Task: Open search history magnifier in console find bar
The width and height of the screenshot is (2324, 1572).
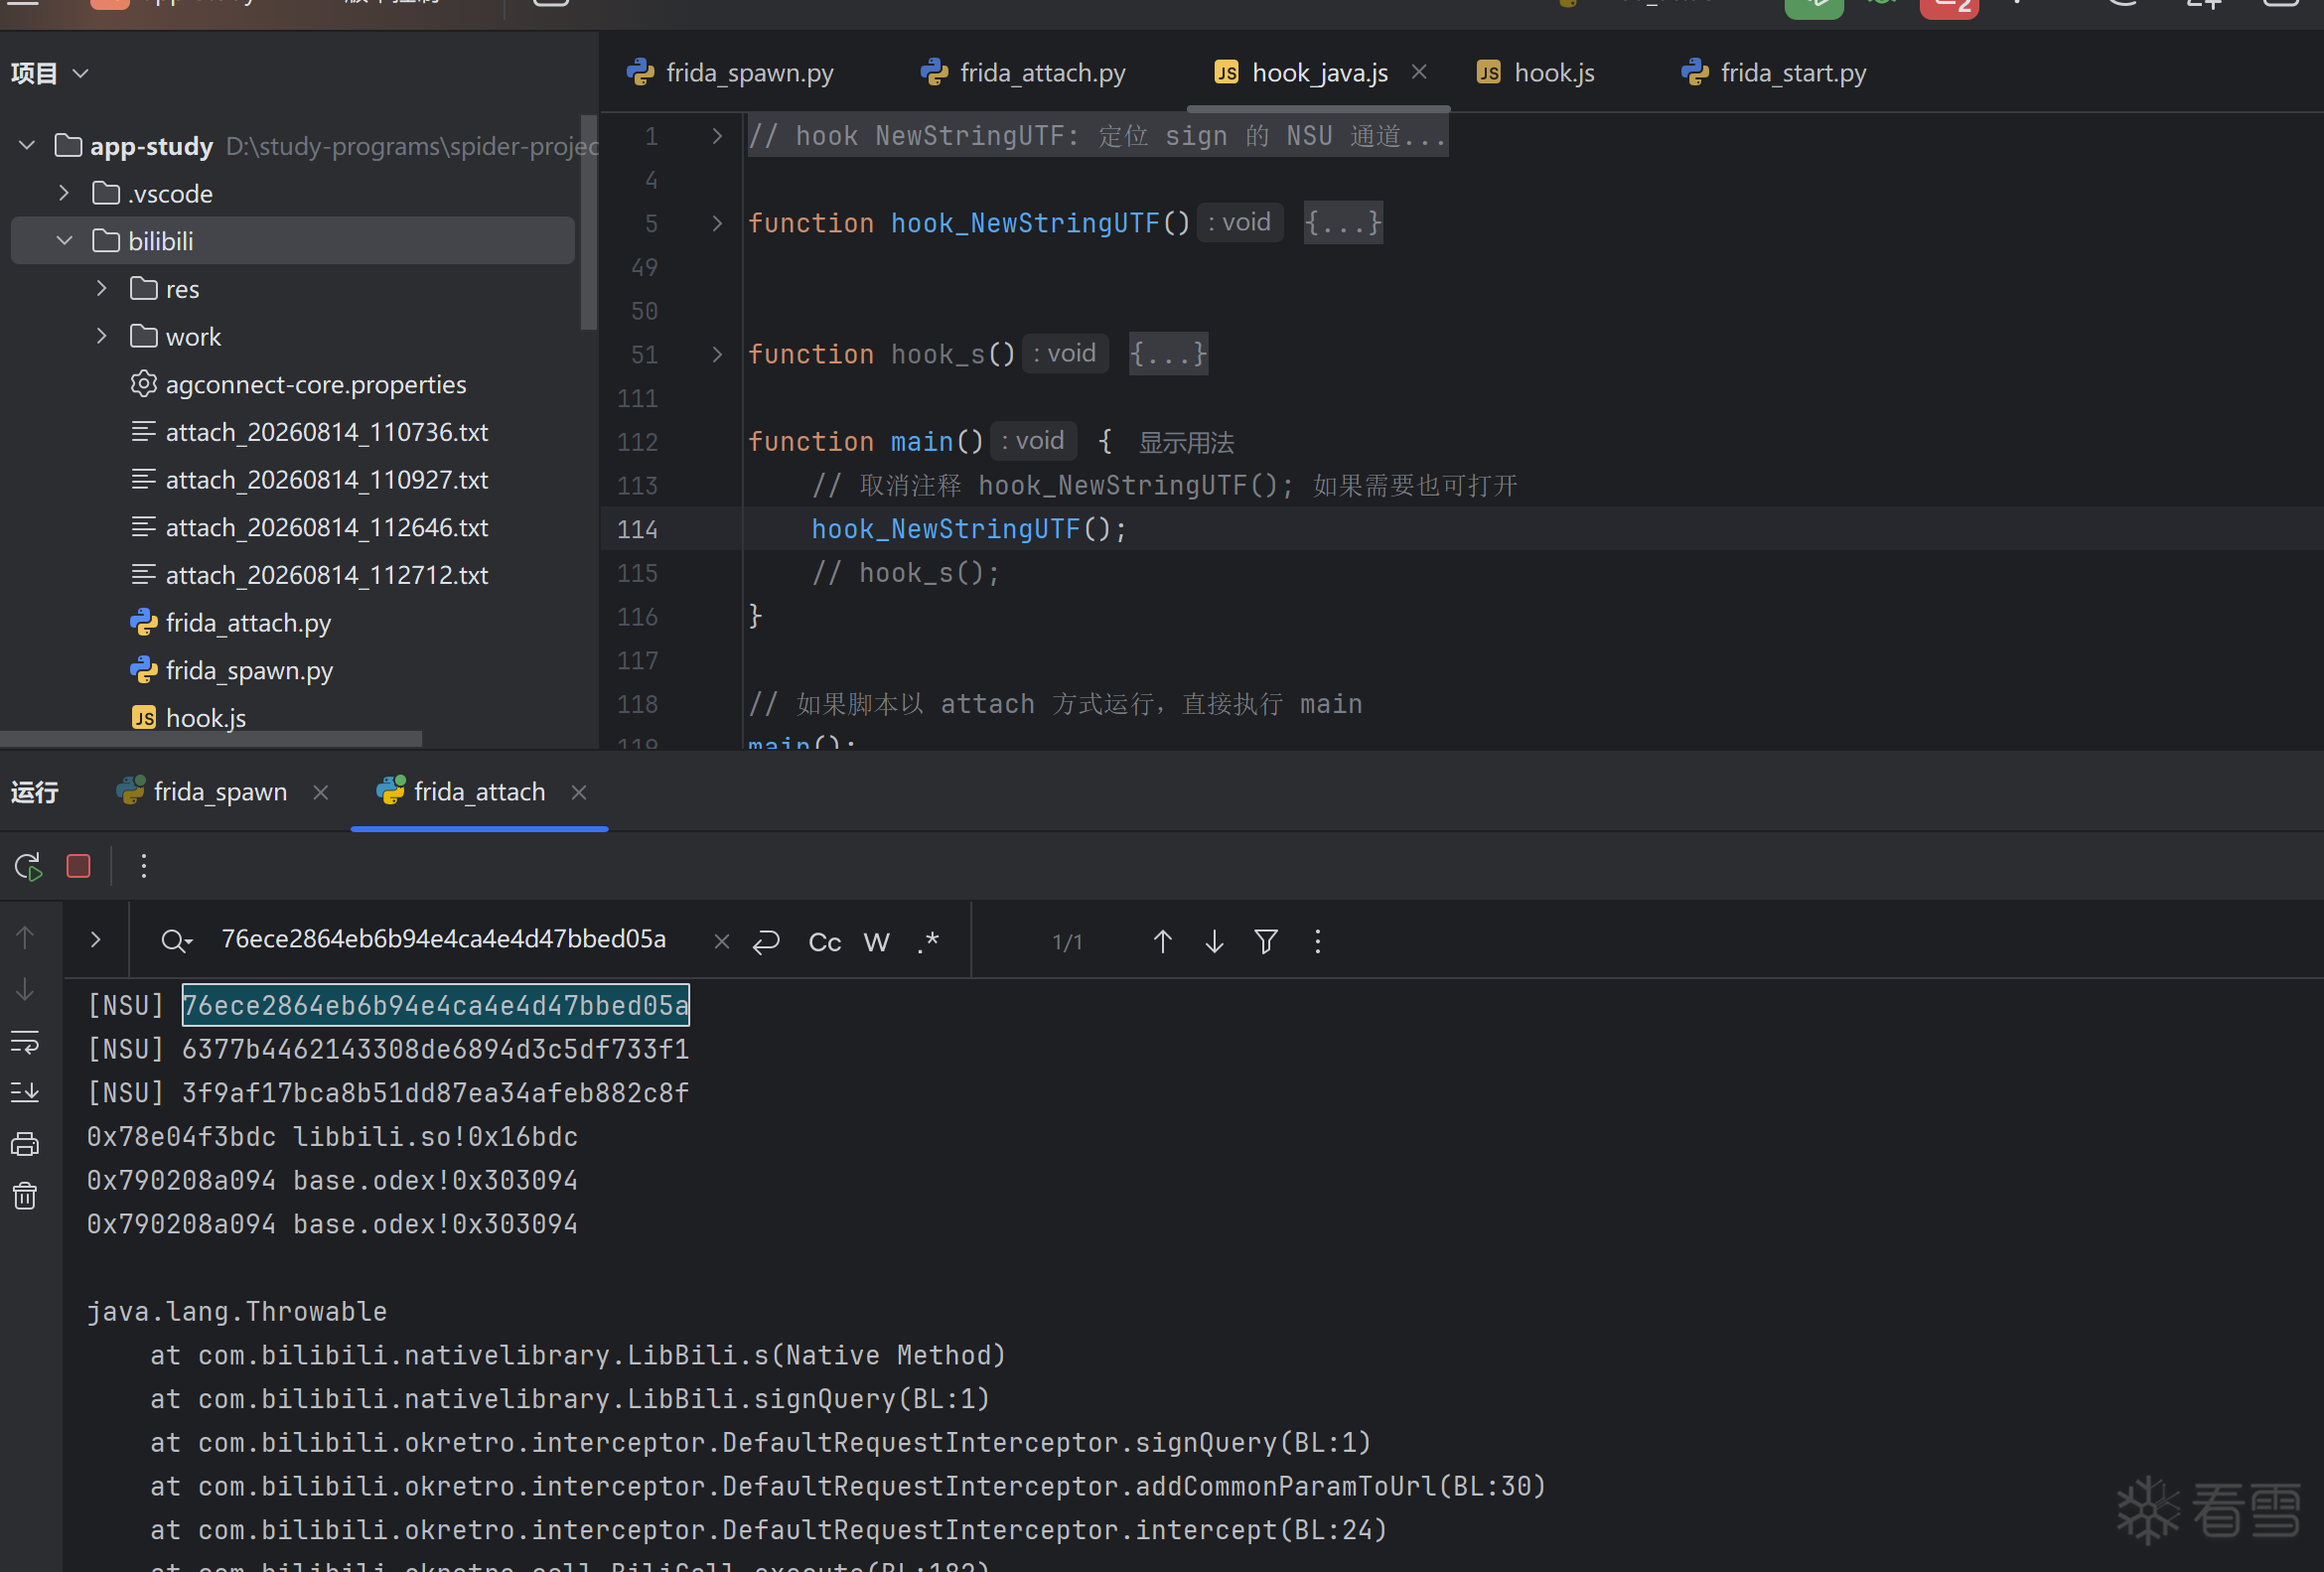Action: tap(176, 941)
